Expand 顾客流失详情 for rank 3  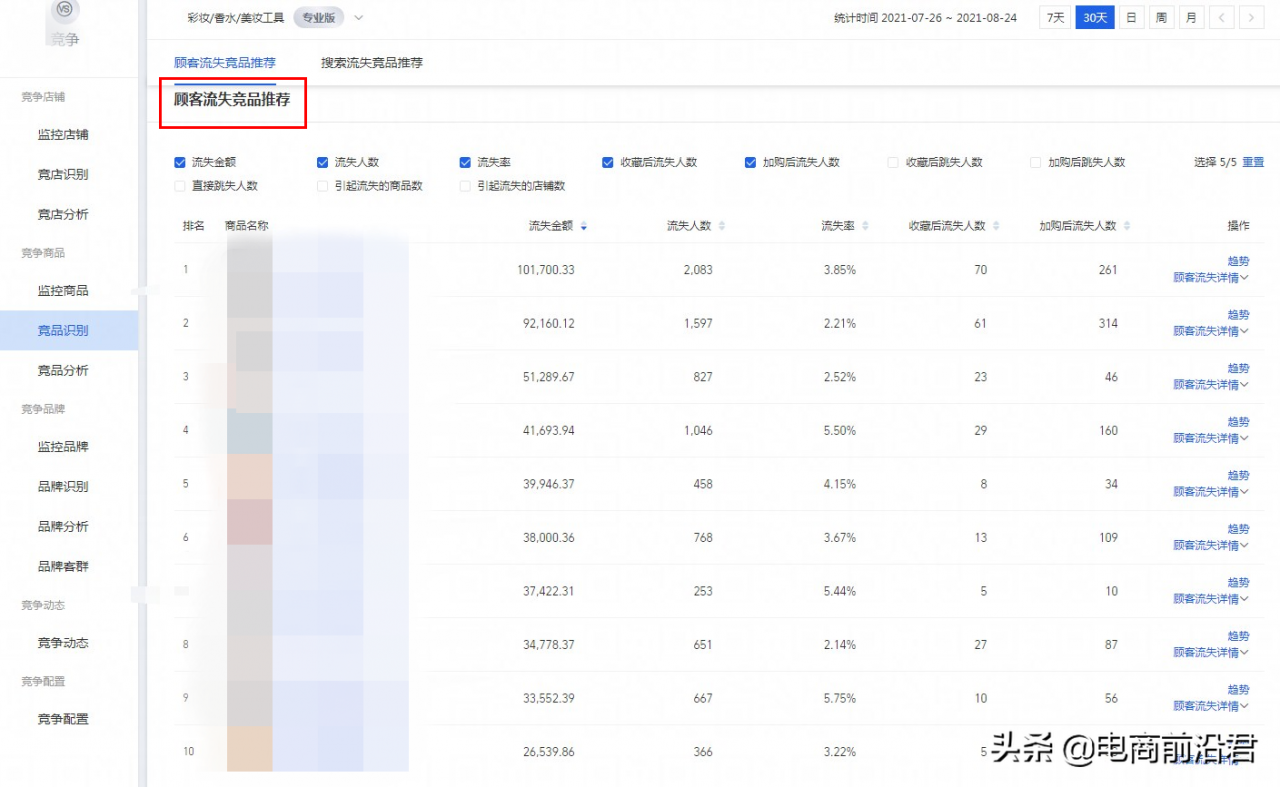[1211, 385]
